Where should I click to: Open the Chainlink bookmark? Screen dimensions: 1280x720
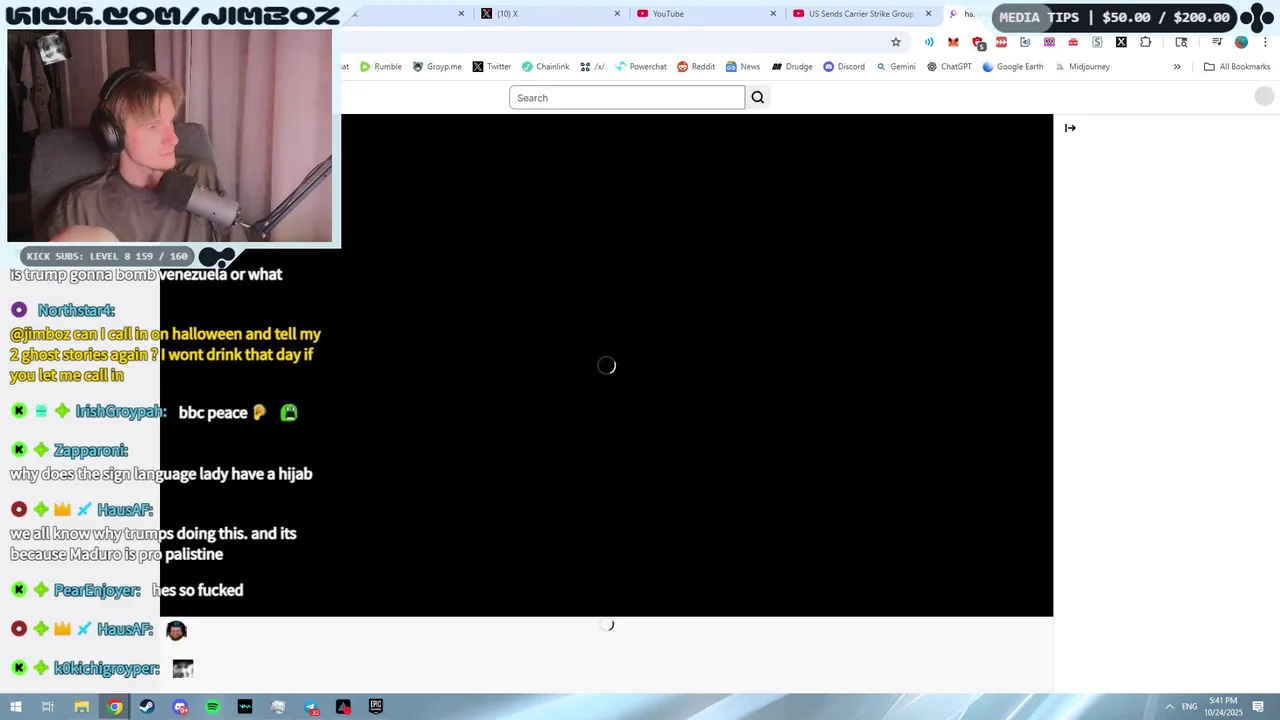545,67
